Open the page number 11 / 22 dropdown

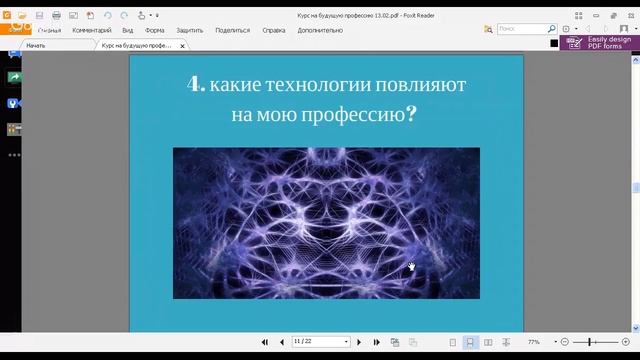pos(346,342)
